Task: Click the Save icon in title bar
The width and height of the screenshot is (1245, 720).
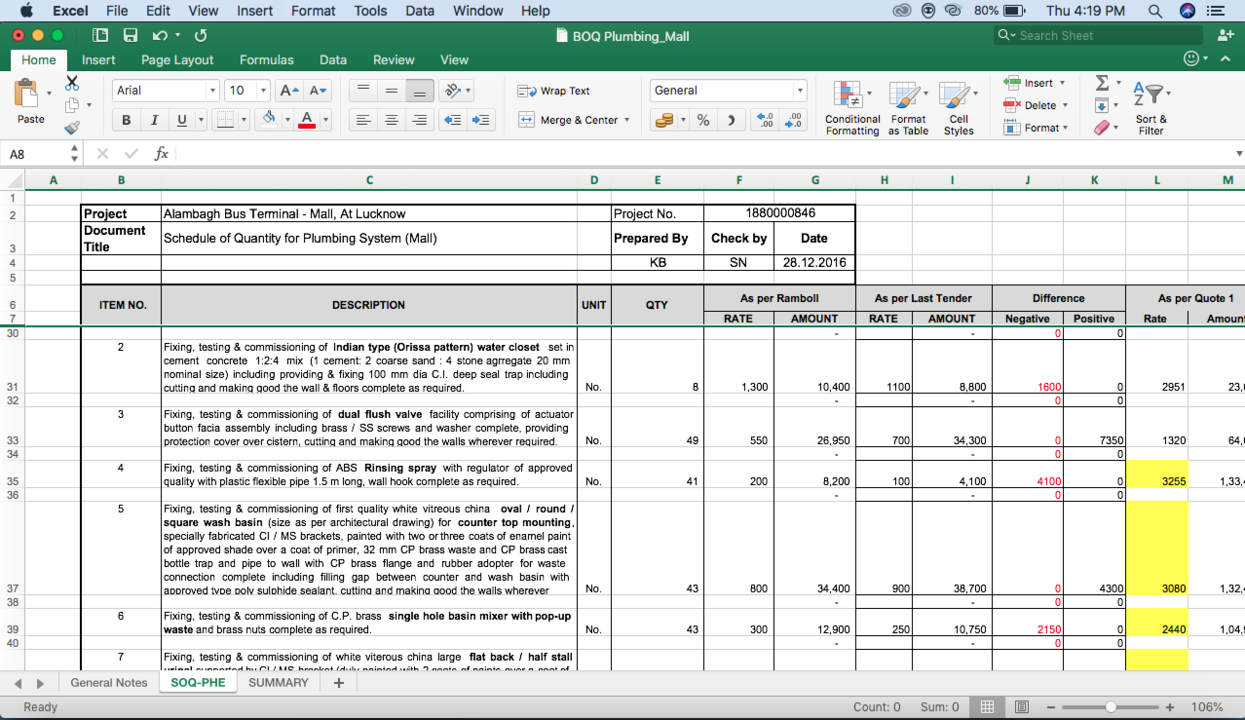Action: 130,35
